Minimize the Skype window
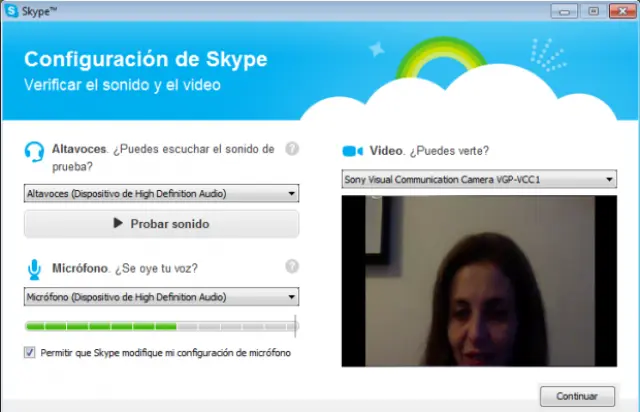 (564, 11)
